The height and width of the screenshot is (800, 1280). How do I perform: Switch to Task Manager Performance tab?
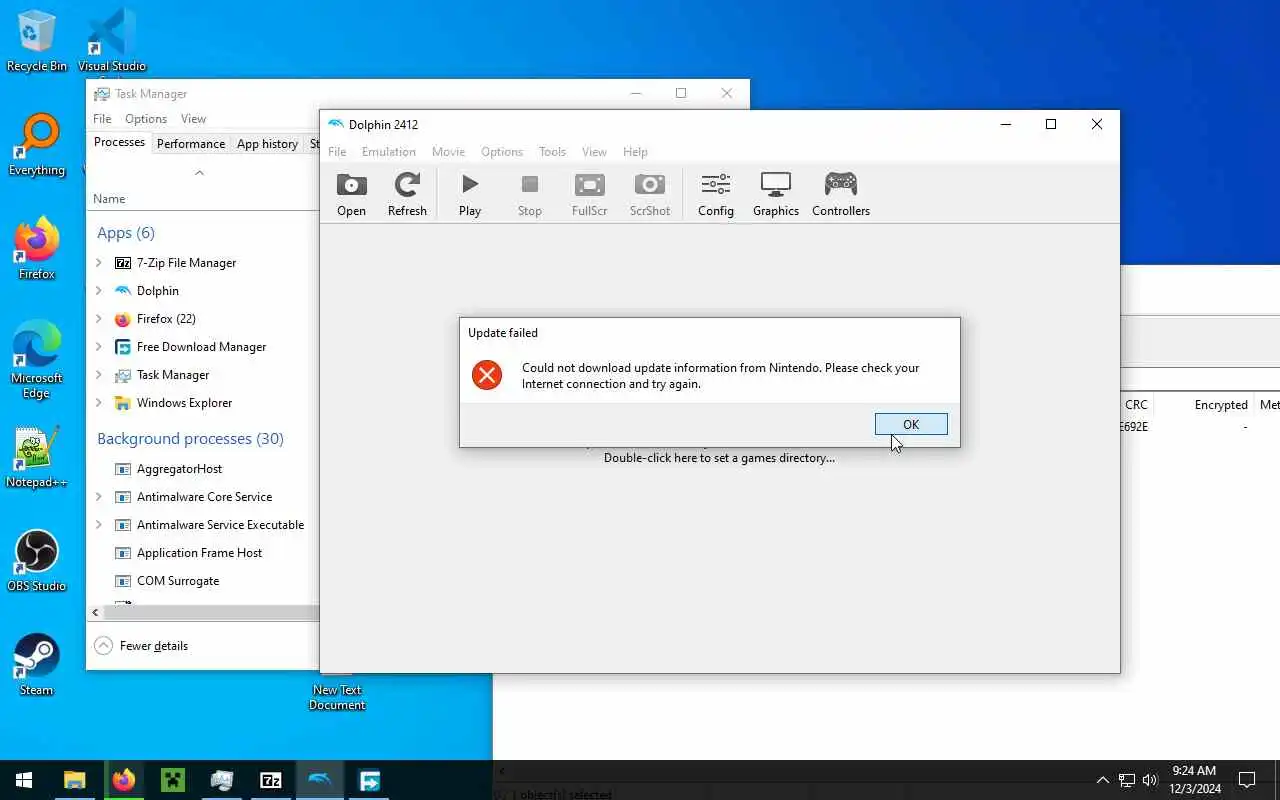[x=191, y=144]
